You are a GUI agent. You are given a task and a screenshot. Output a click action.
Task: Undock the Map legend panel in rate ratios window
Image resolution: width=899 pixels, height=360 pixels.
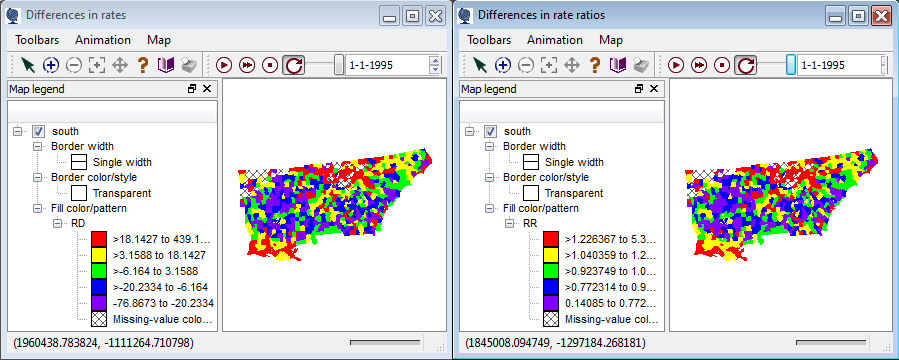[639, 89]
